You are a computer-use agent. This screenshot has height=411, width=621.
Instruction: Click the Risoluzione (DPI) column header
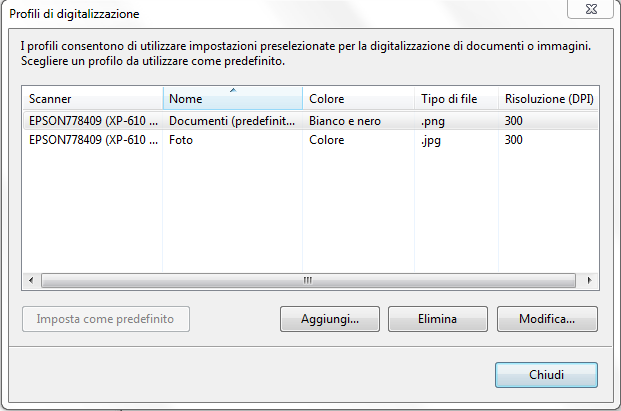(x=548, y=98)
